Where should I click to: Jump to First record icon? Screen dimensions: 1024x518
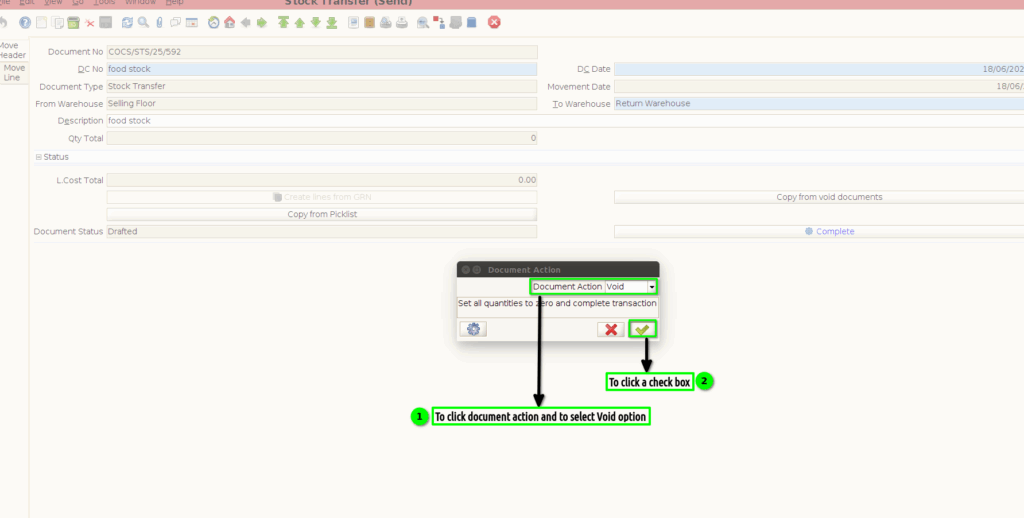click(x=283, y=23)
